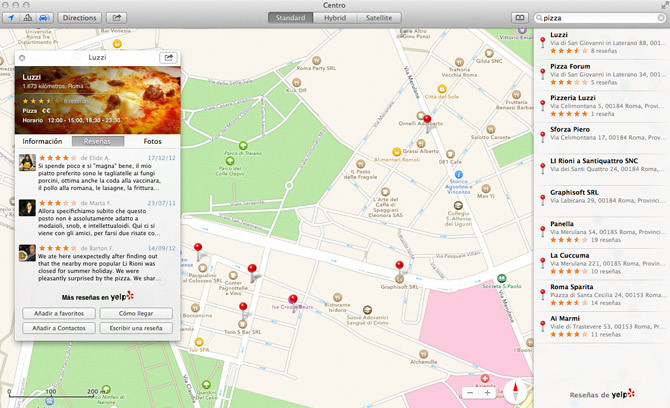Screen dimensions: 670x408
Task: Click the Añadir a favoritos button
Action: pyautogui.click(x=57, y=313)
